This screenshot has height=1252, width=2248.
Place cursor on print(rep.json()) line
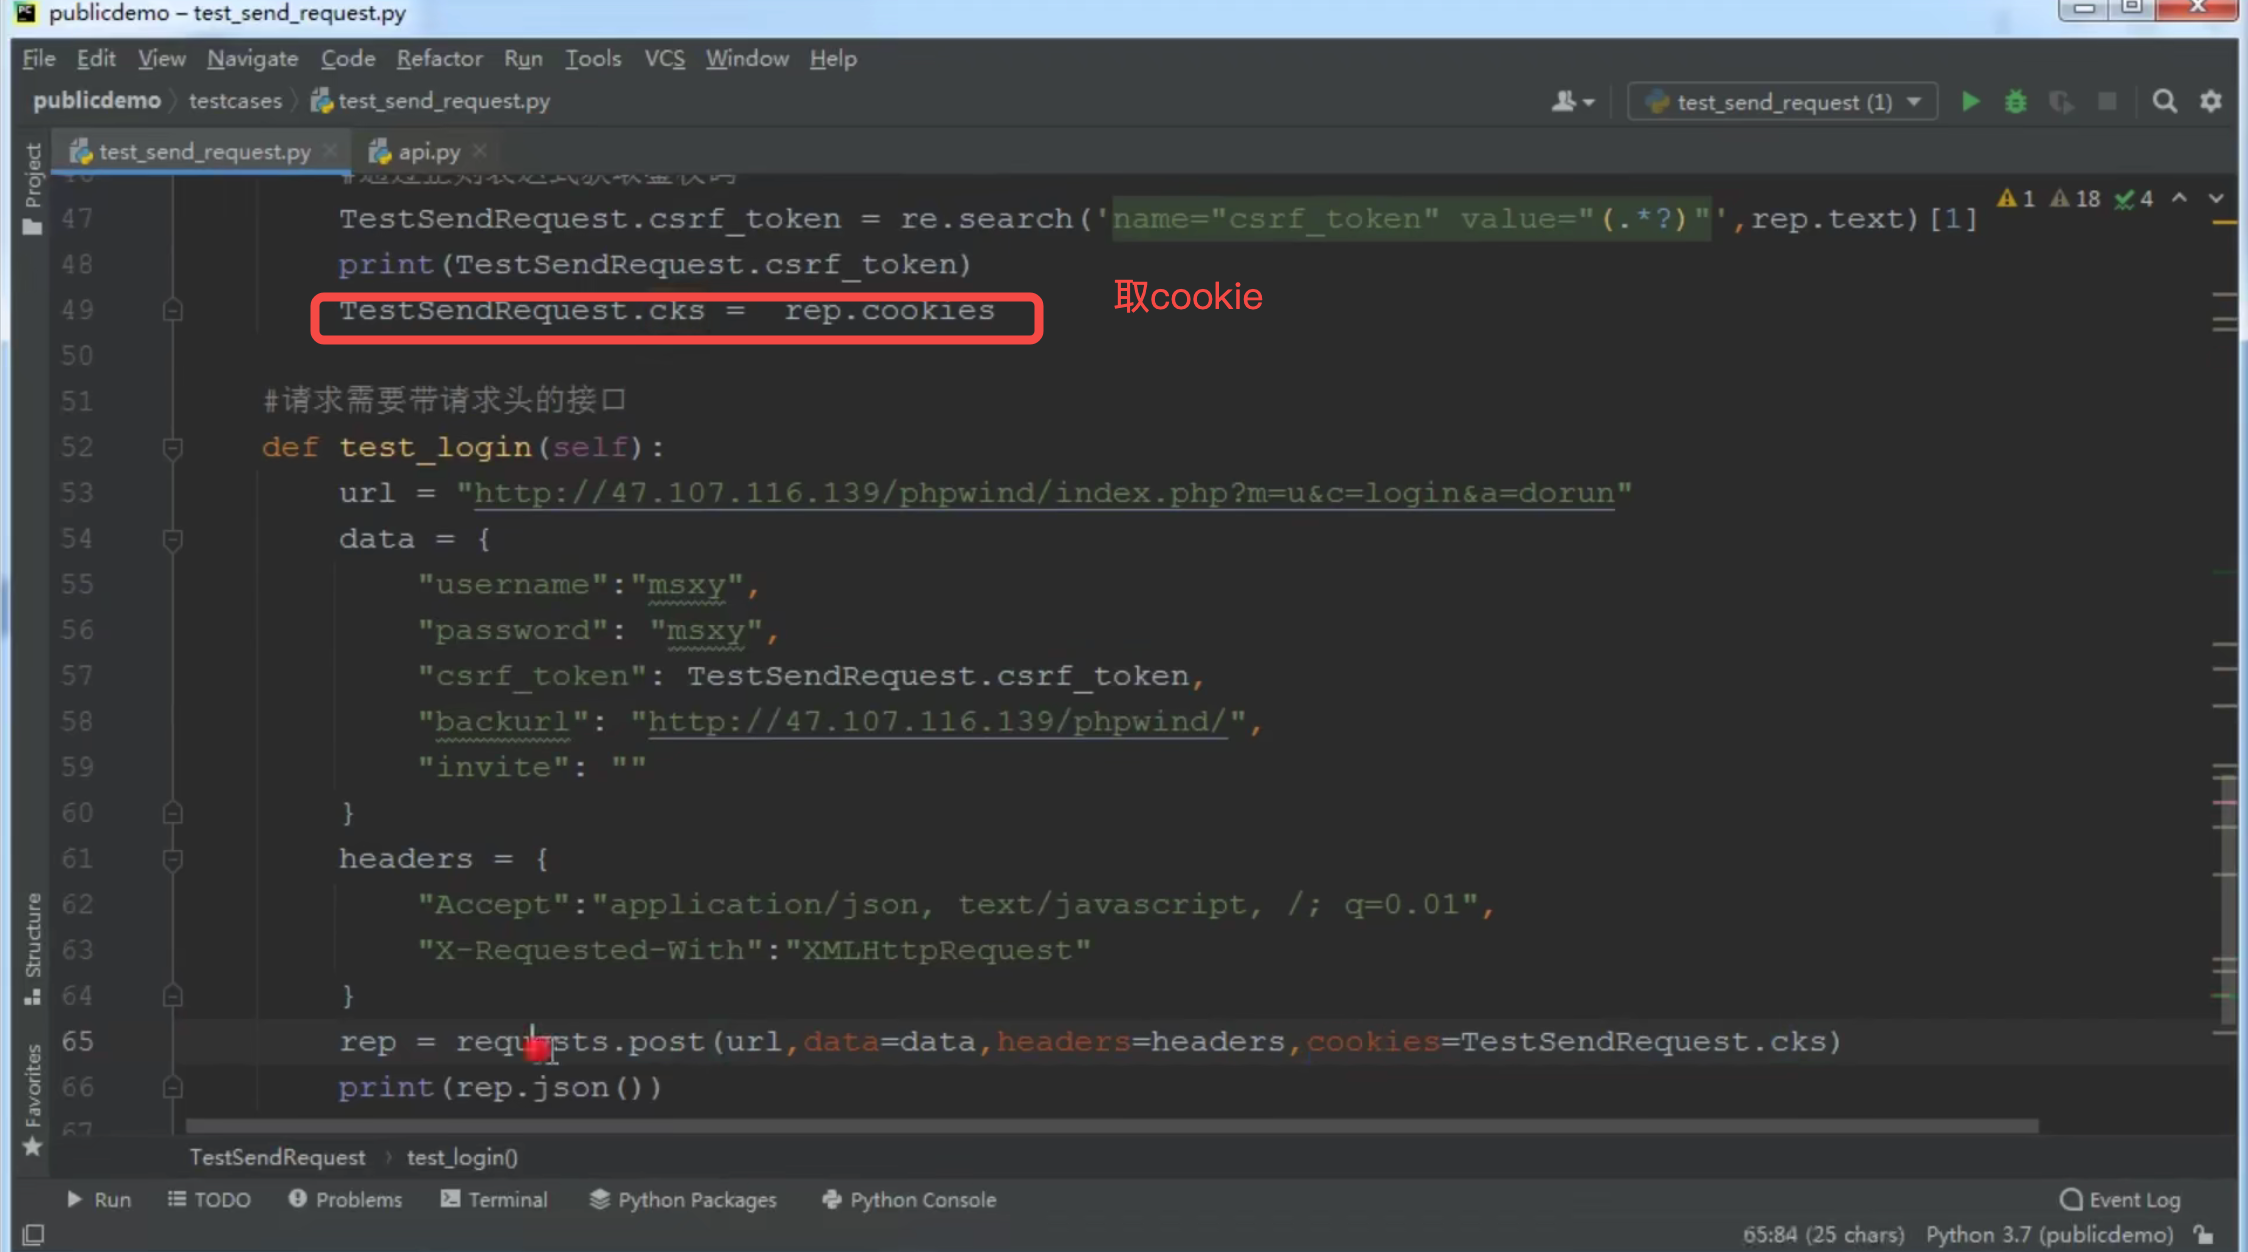pos(500,1087)
